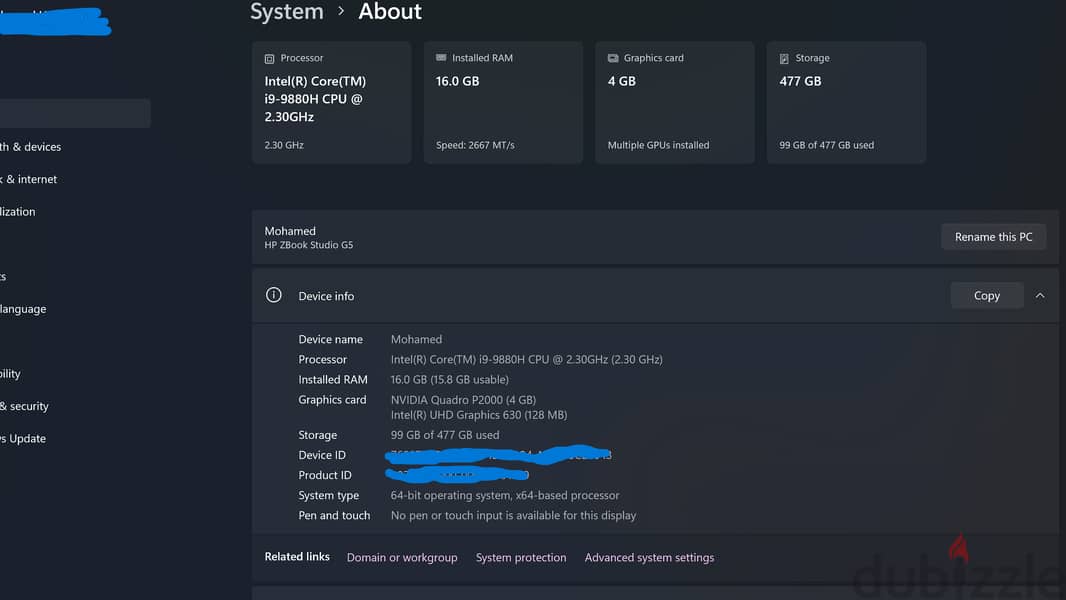
Task: Click the Product ID label
Action: 325,475
